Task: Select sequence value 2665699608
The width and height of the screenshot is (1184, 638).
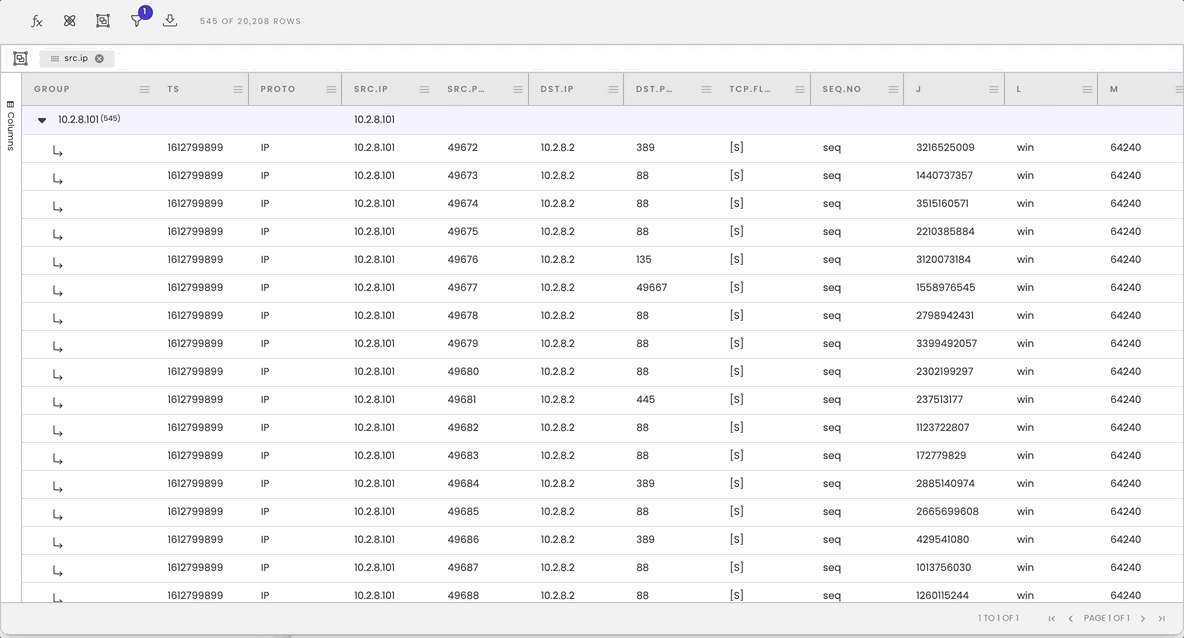Action: (x=948, y=511)
